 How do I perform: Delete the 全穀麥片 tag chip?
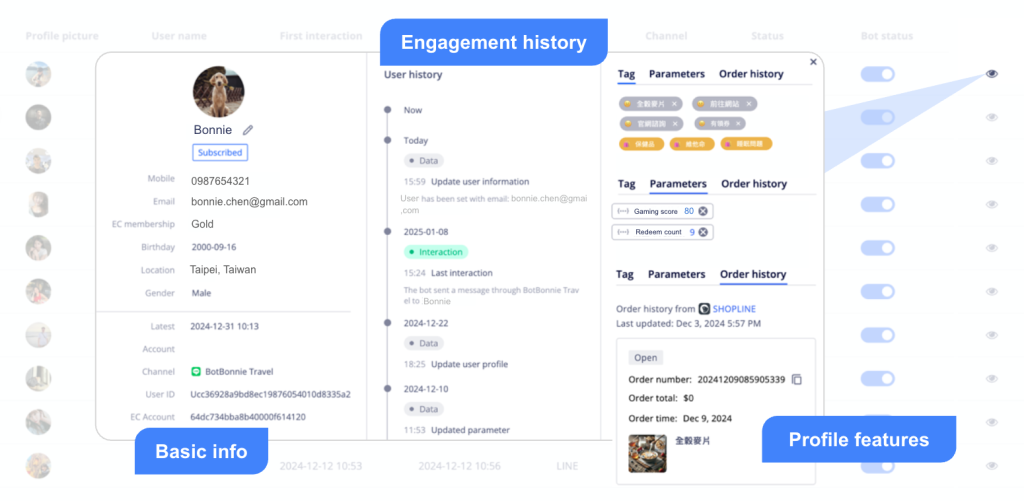(674, 104)
